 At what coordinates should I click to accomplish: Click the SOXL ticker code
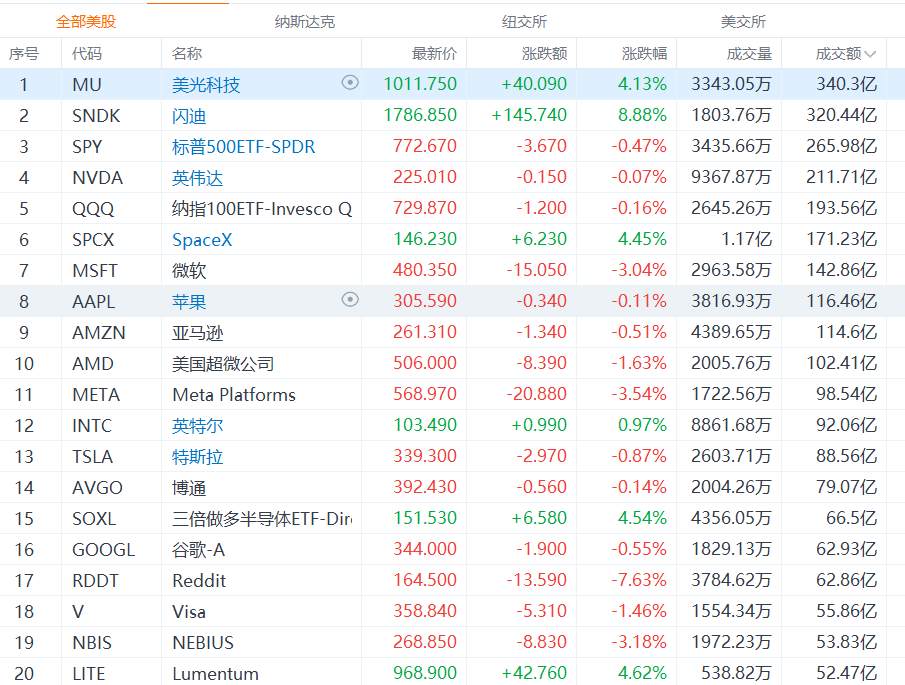coord(94,518)
